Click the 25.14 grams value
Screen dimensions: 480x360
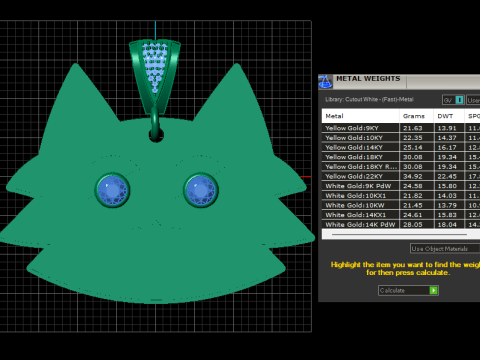tap(413, 147)
